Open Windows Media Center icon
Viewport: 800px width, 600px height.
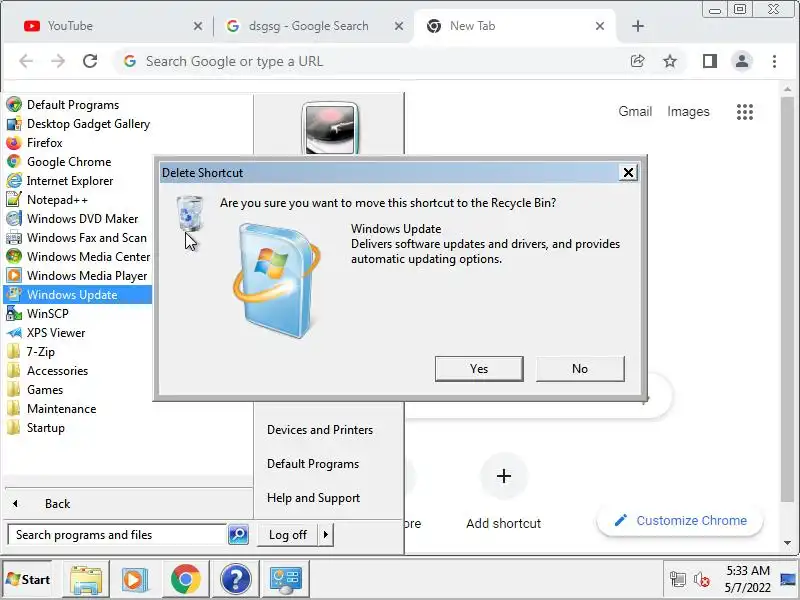[14, 257]
